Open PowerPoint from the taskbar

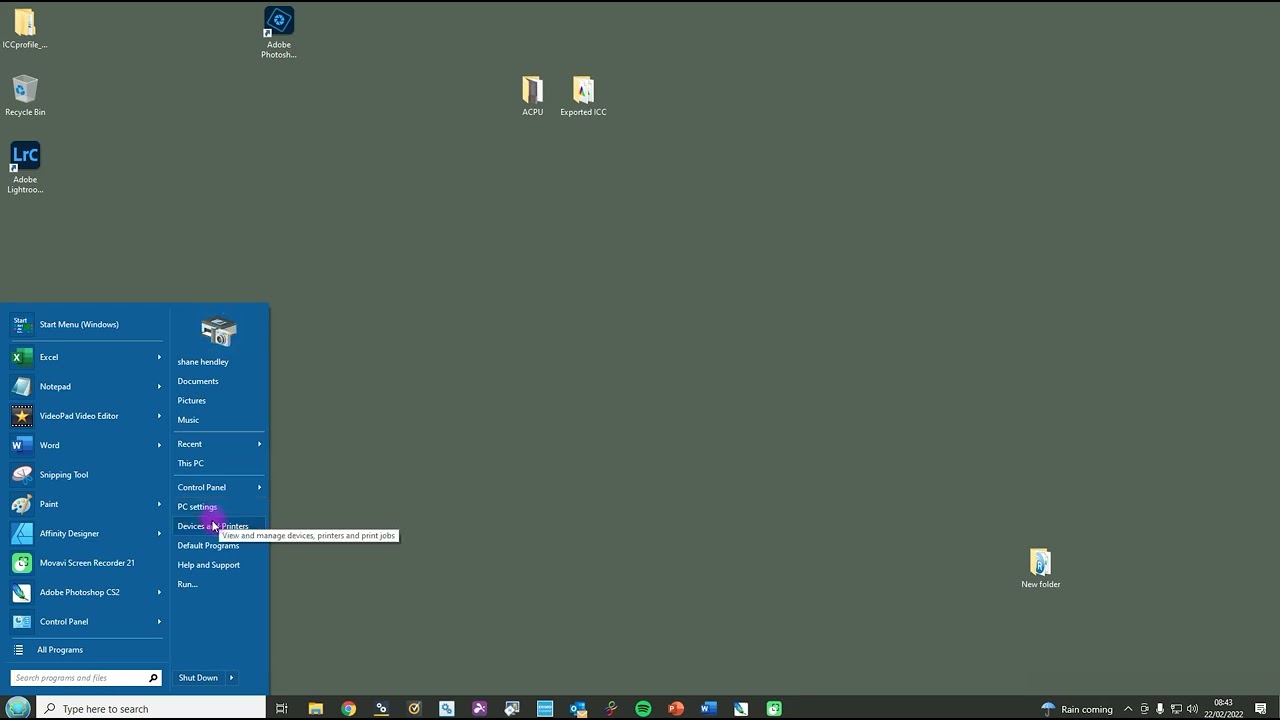pyautogui.click(x=676, y=709)
